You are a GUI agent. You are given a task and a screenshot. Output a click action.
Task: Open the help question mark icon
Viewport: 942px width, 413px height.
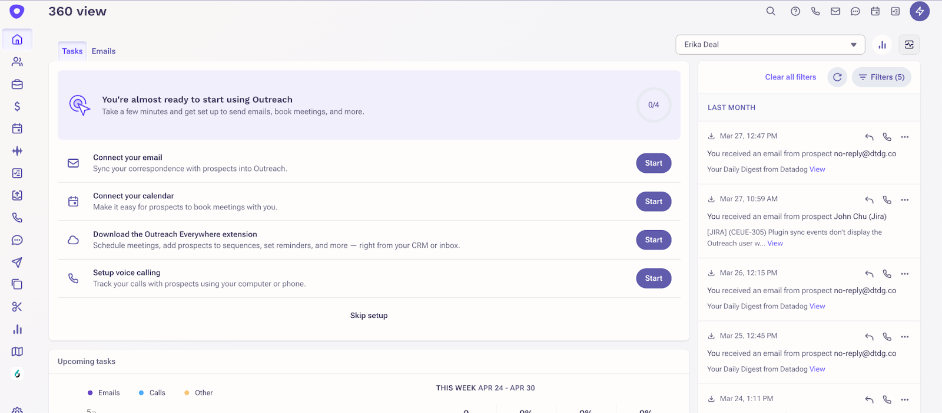point(795,11)
